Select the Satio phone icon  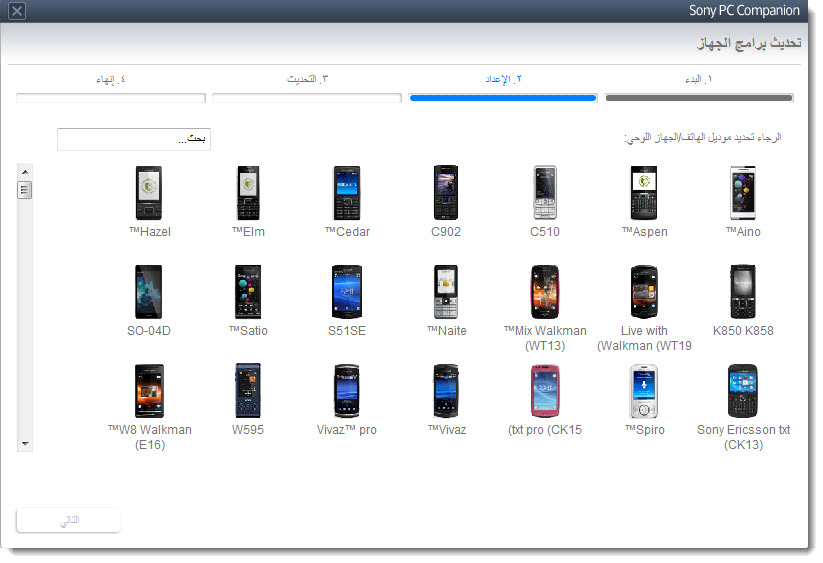[248, 292]
